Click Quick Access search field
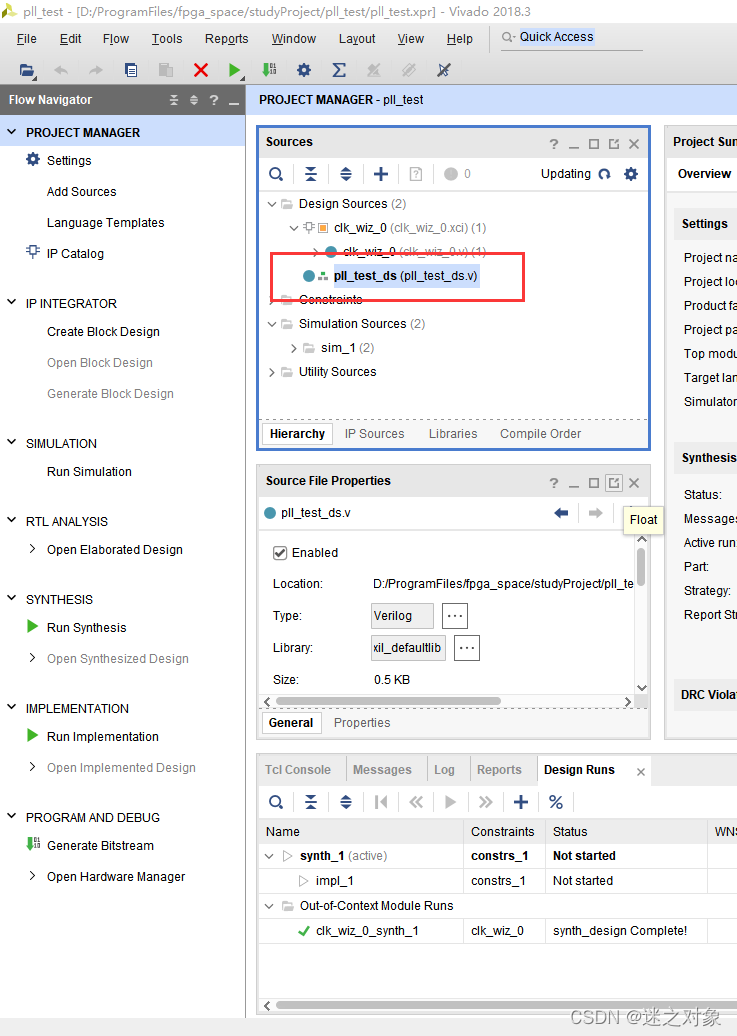Screen dimensions: 737x1036 572,38
